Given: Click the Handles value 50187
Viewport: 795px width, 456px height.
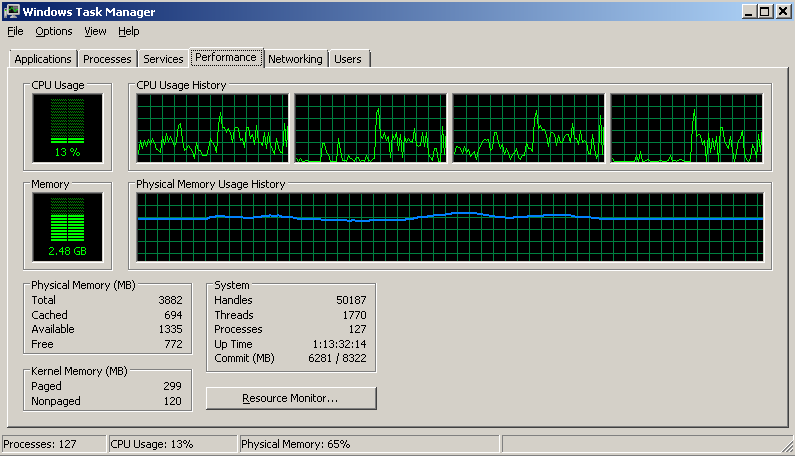Looking at the screenshot, I should 351,300.
